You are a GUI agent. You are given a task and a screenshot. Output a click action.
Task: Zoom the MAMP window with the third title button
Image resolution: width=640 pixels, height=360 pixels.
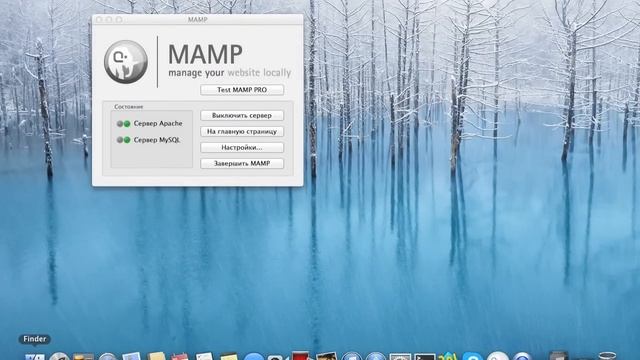[119, 19]
